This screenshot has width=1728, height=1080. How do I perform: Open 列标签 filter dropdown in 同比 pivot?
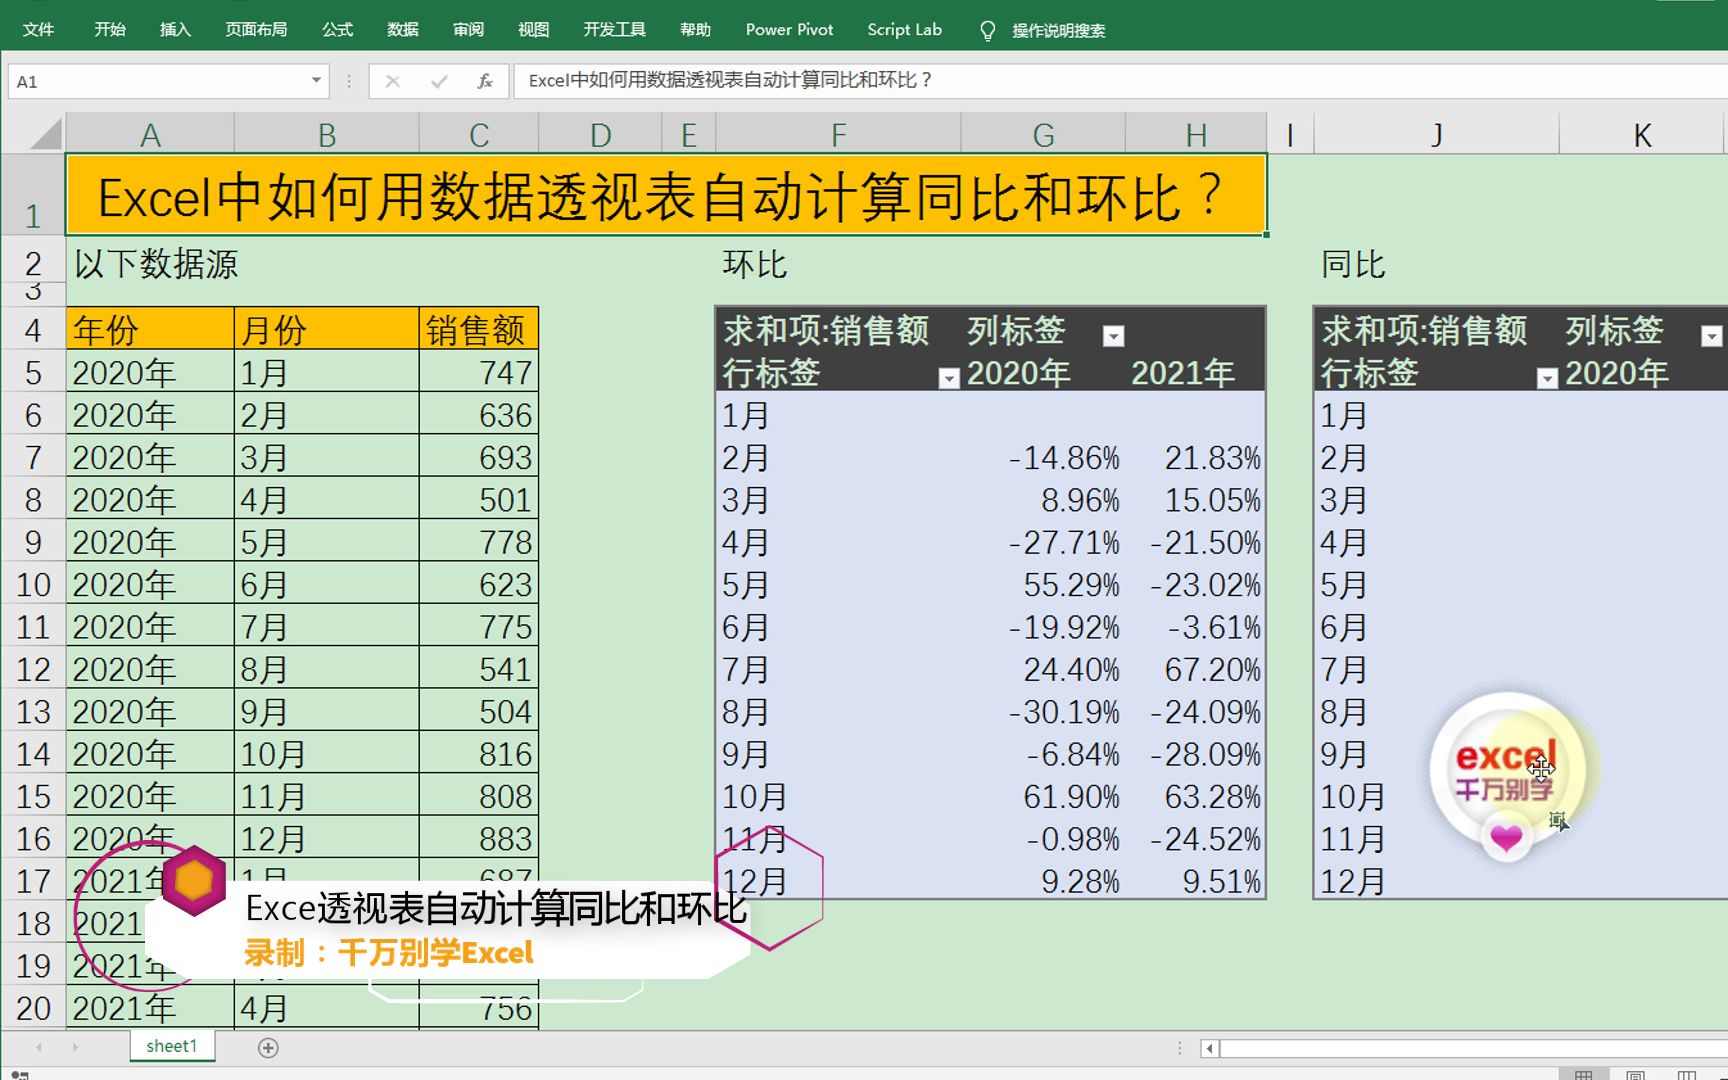1712,336
